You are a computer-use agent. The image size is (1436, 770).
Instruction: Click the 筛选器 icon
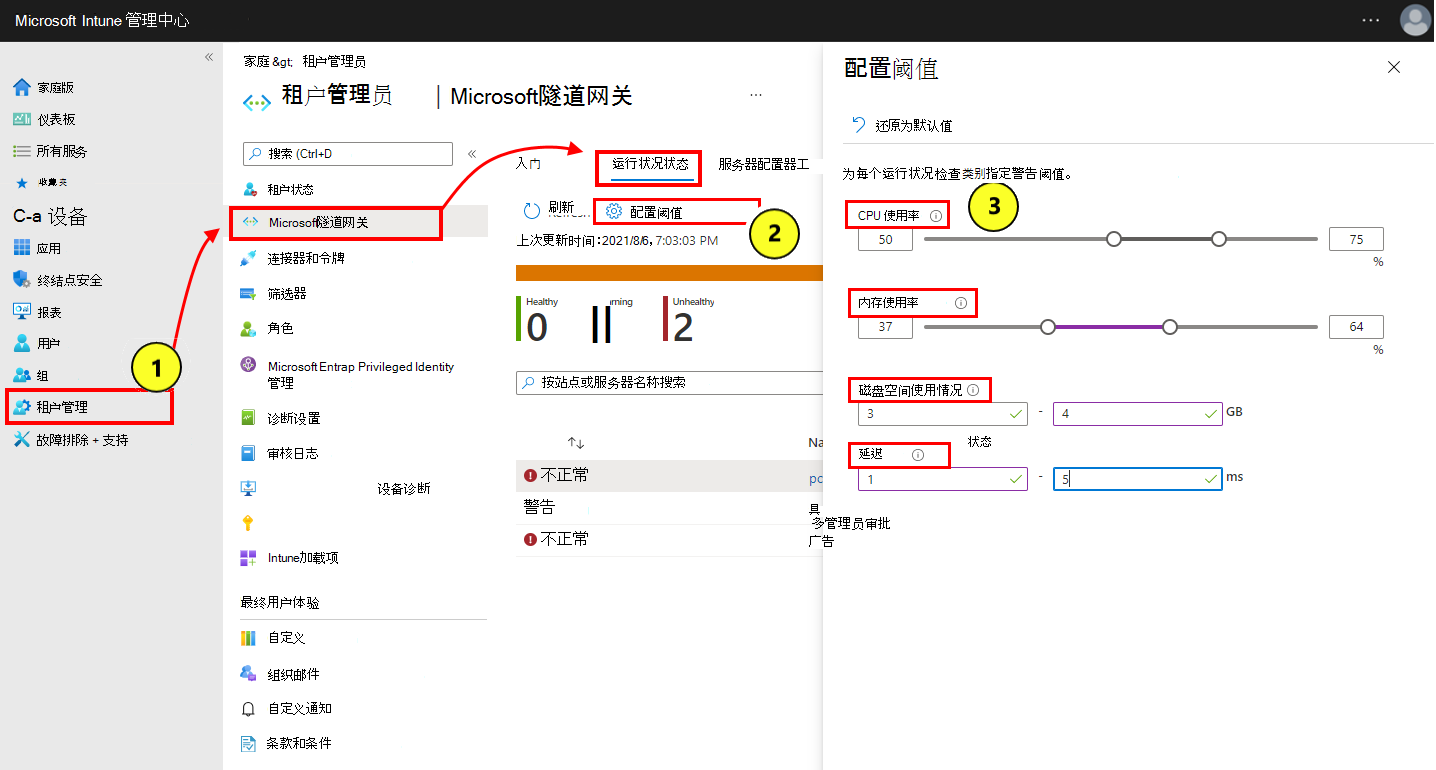(248, 293)
